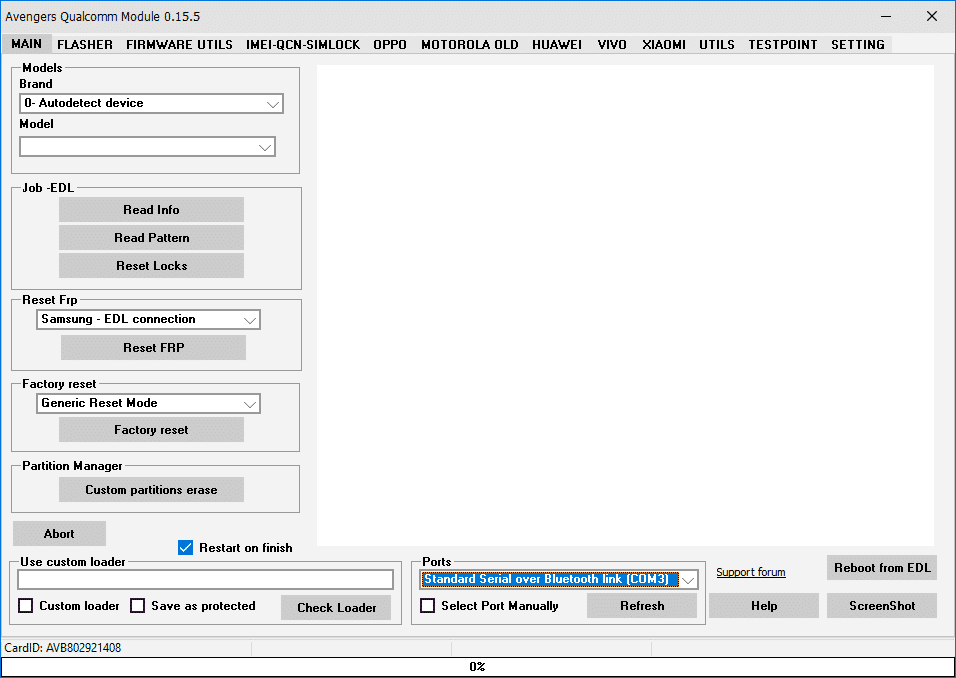Take a ScreenShot
This screenshot has height=678, width=956.
point(882,605)
